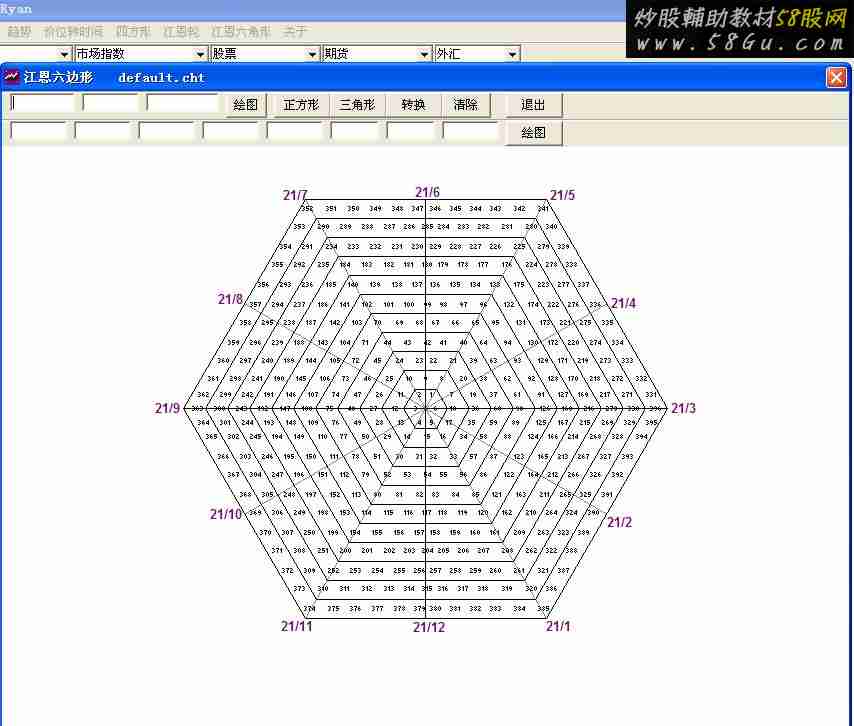Click the 21/12 label below the hexagon
854x726 pixels.
429,627
